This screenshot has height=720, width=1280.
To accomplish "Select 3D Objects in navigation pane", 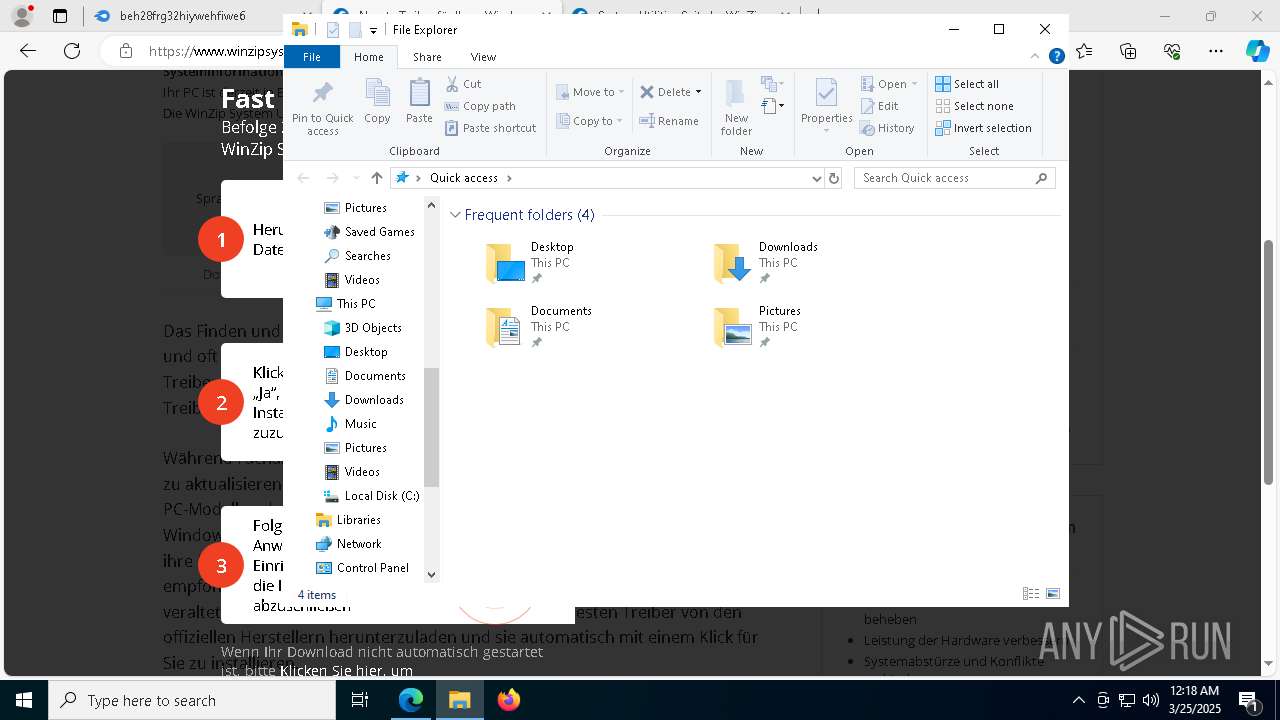I will tap(363, 328).
